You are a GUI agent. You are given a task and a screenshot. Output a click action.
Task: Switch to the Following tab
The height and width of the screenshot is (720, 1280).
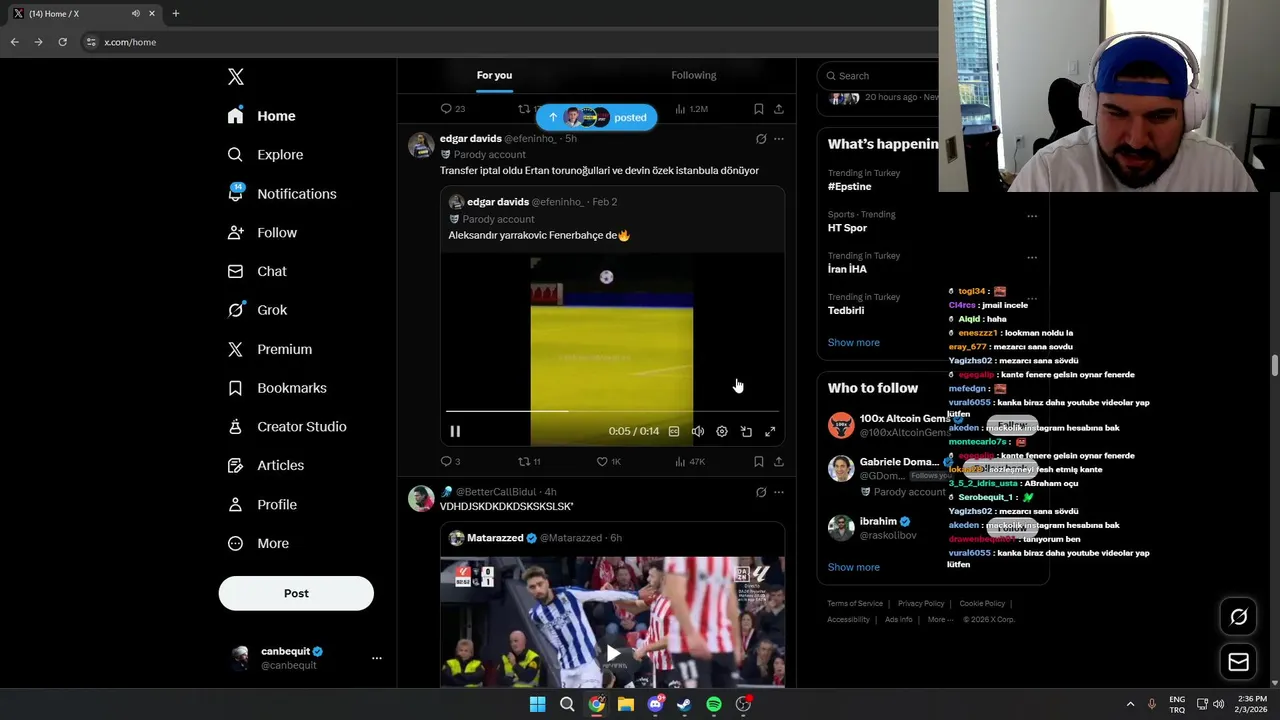click(x=694, y=75)
